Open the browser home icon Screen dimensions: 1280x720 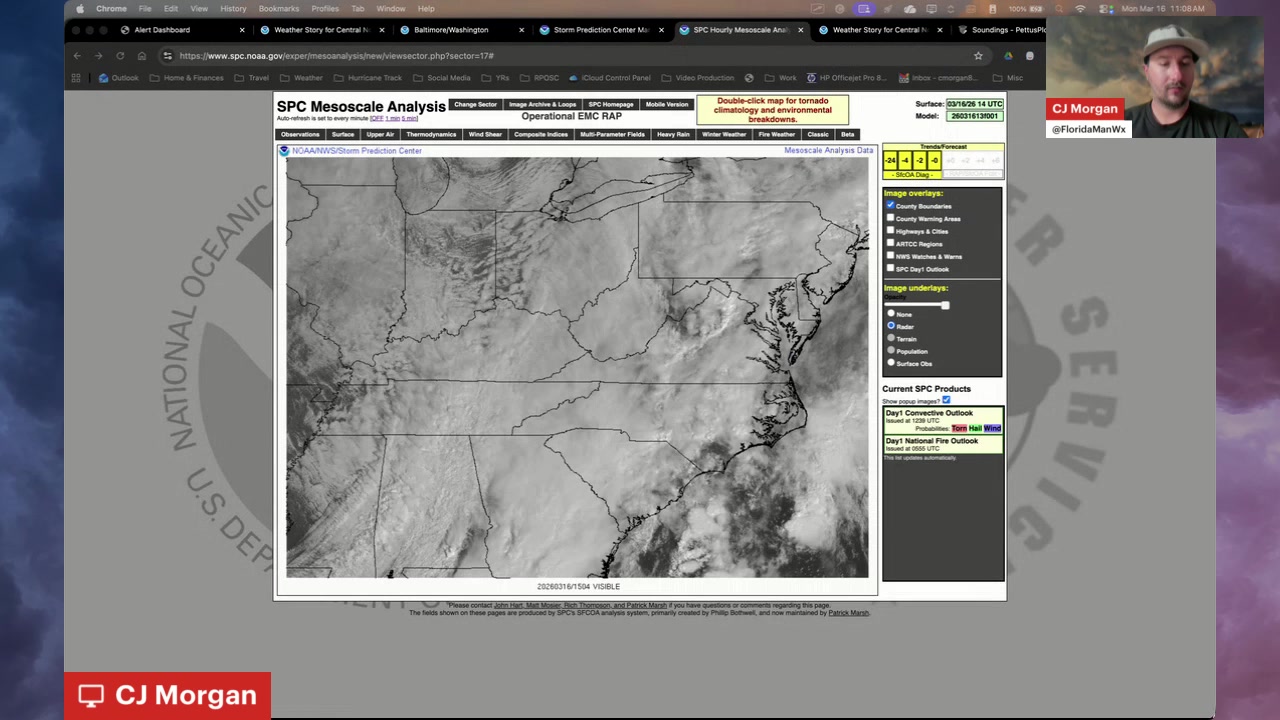pos(142,56)
